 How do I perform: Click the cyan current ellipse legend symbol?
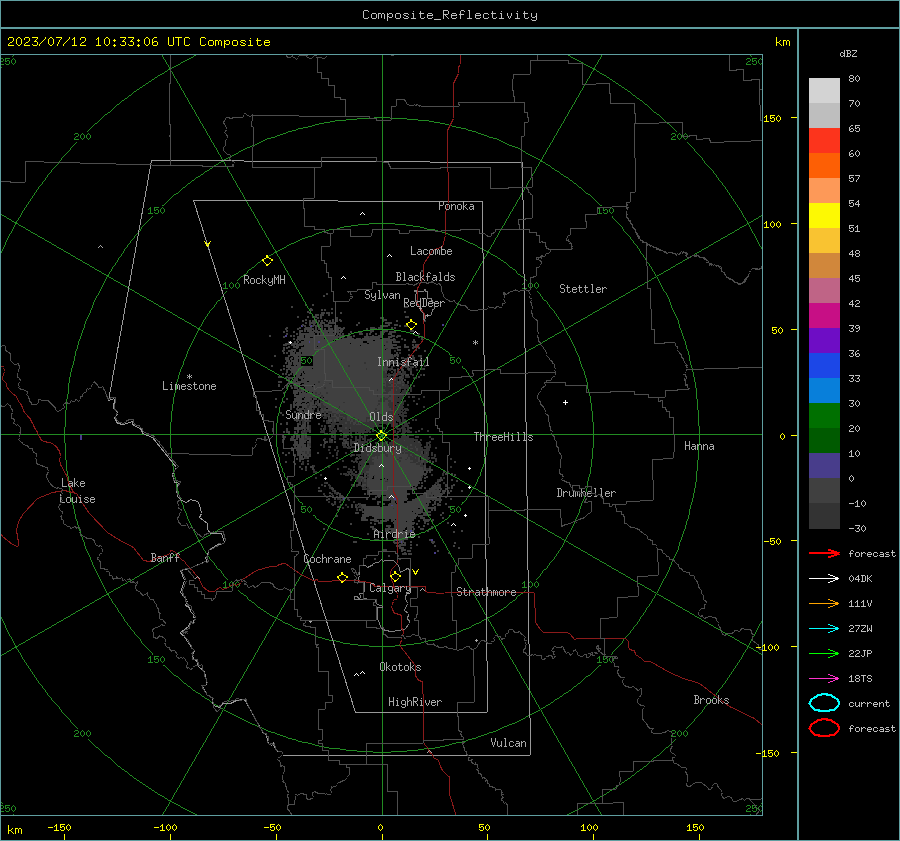pyautogui.click(x=824, y=703)
